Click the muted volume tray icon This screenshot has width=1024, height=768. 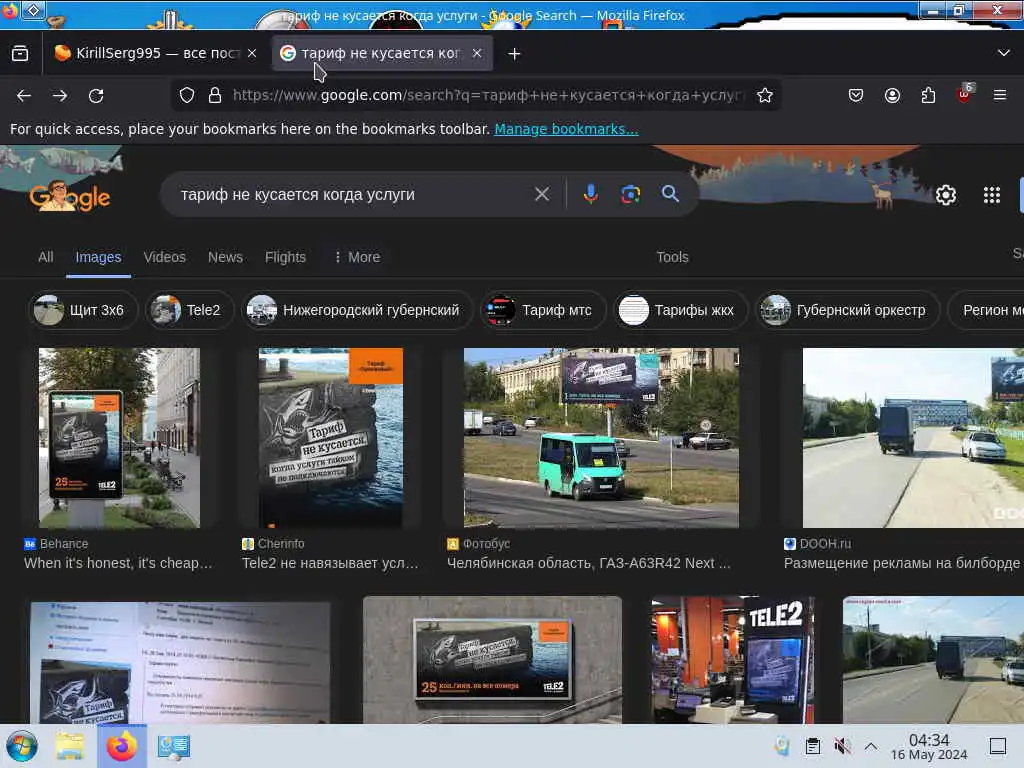point(842,746)
